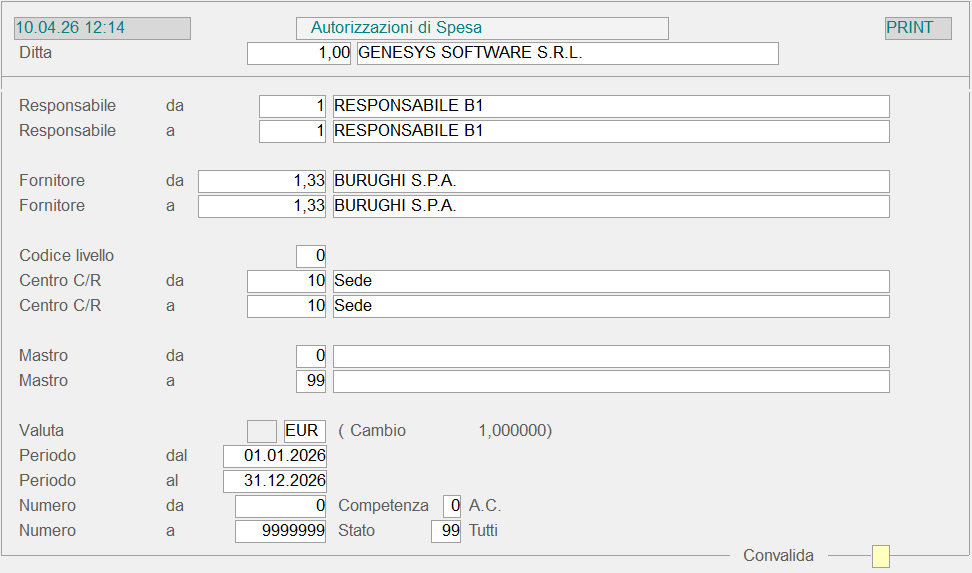Screen dimensions: 972x573
Task: Click the Responsabile a description field
Action: (x=610, y=131)
